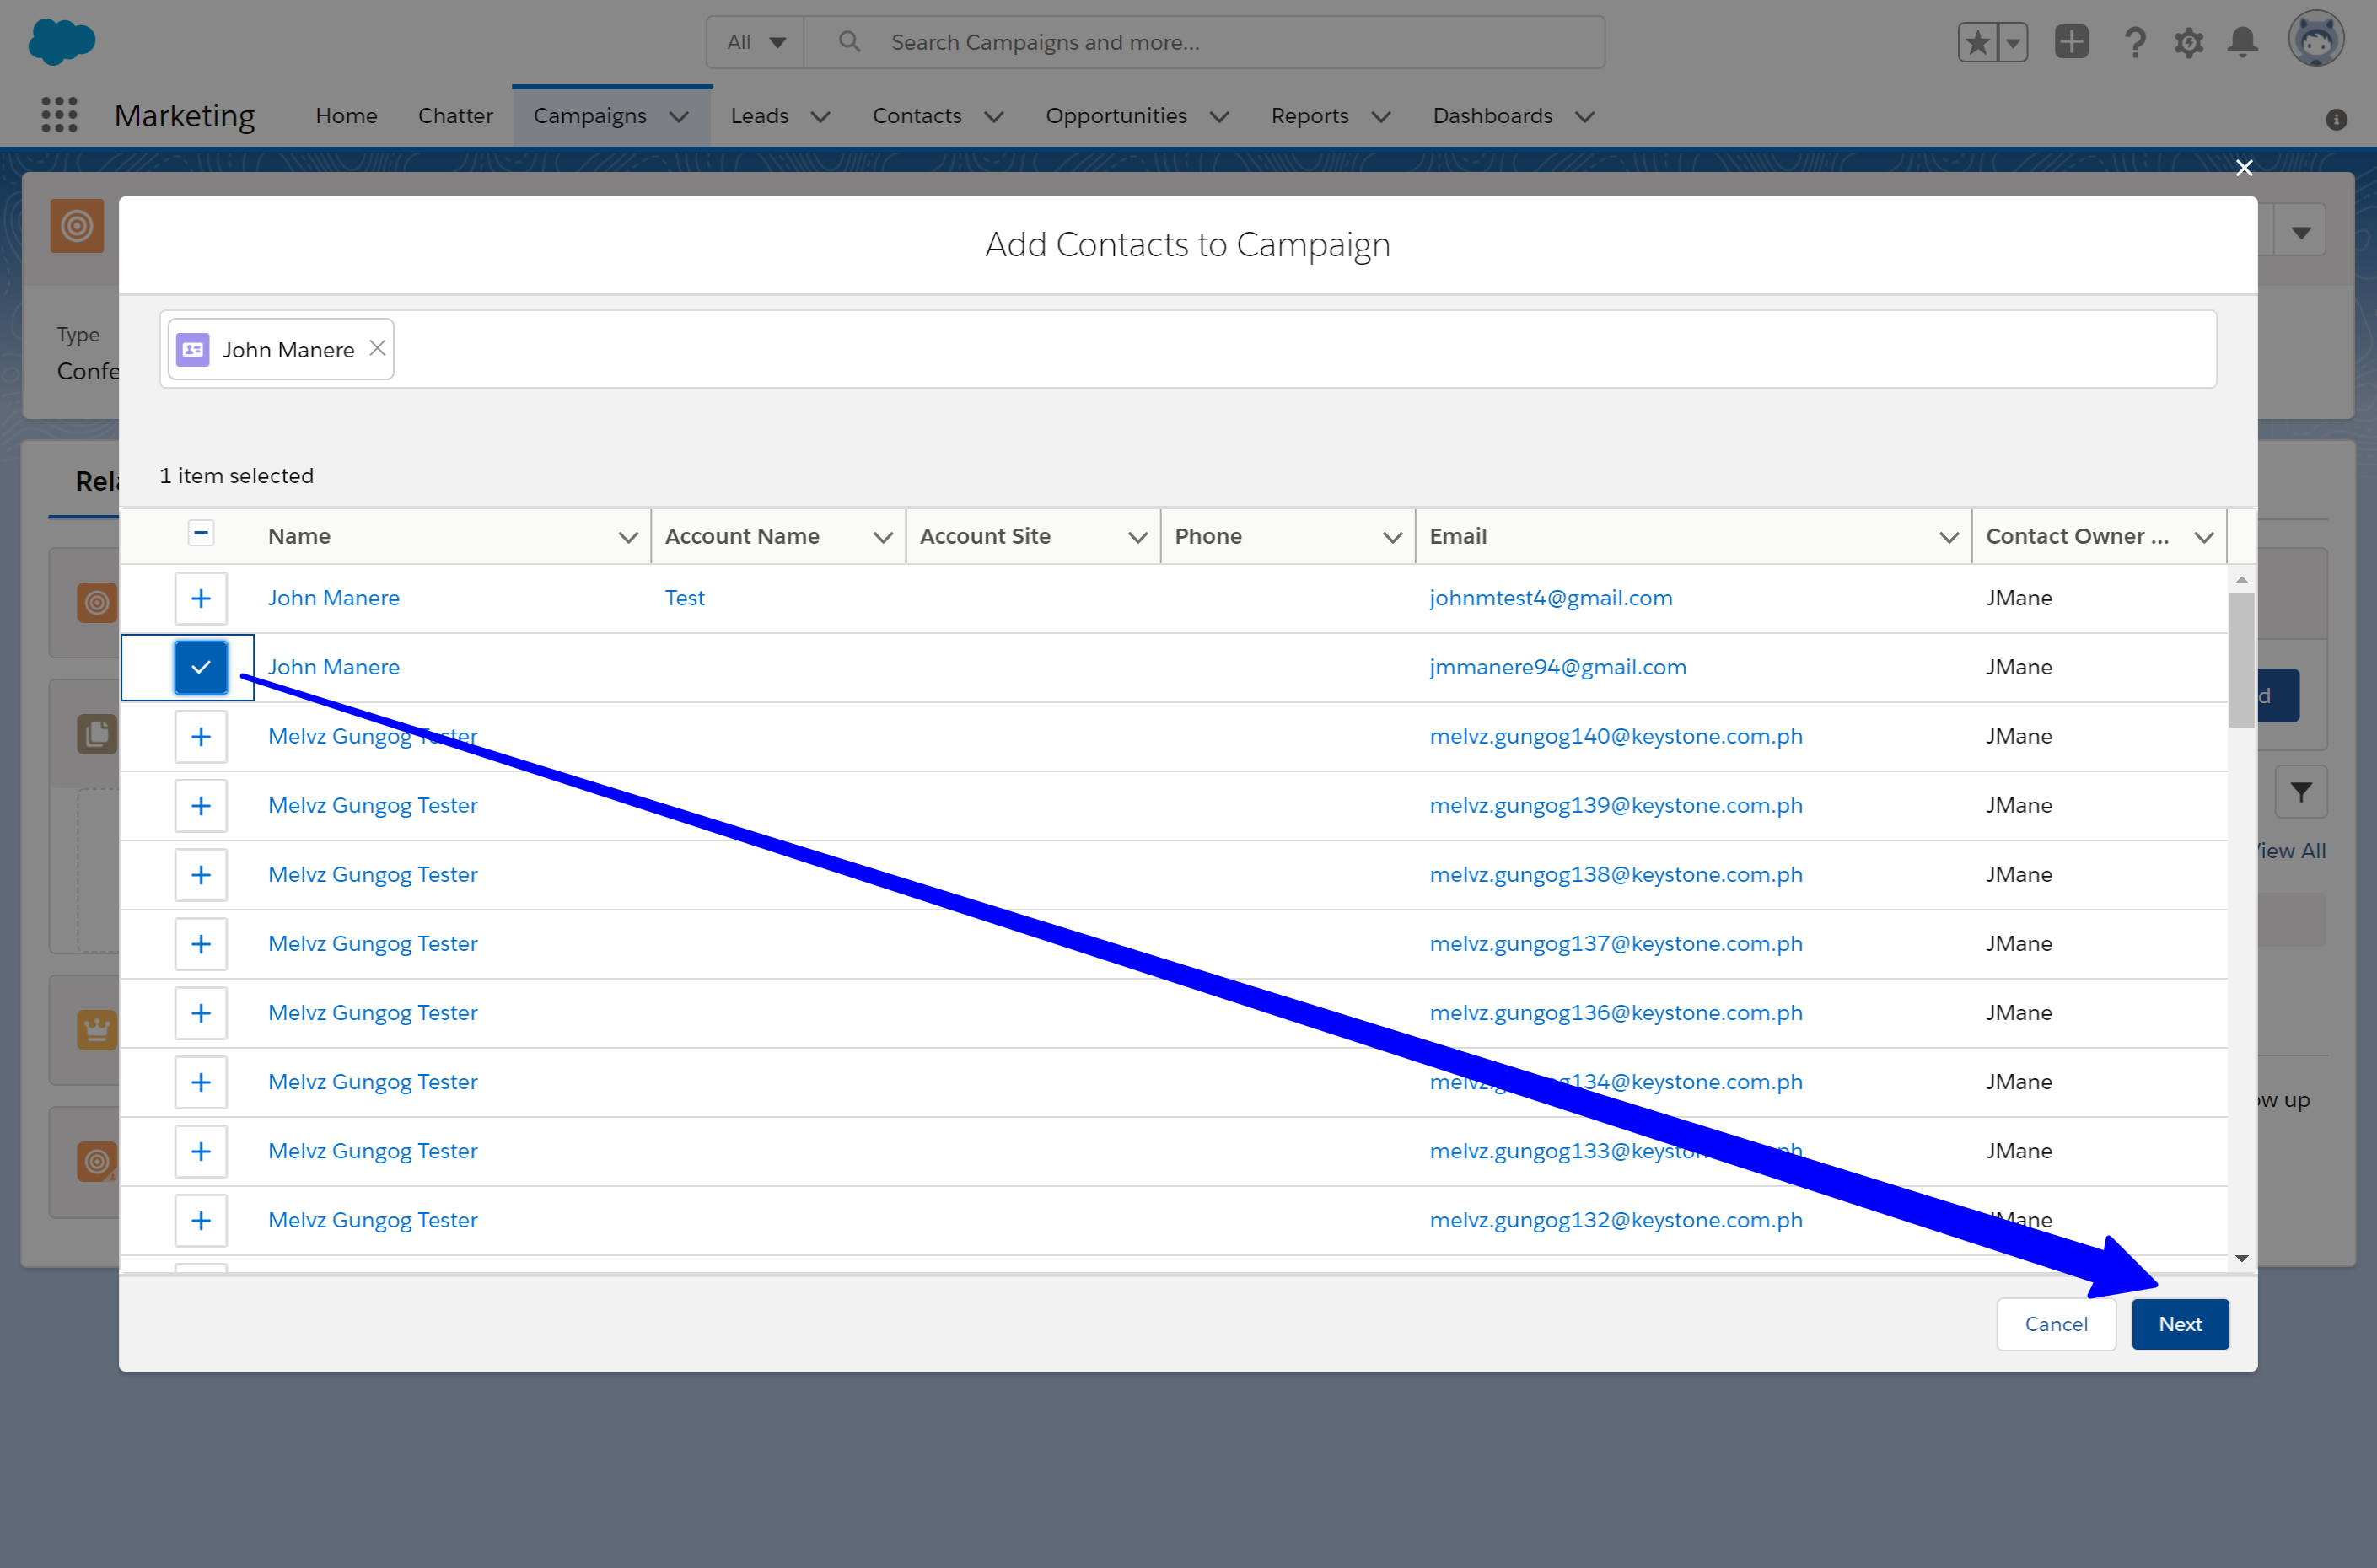Click the Next button
The height and width of the screenshot is (1568, 2377).
(2180, 1324)
